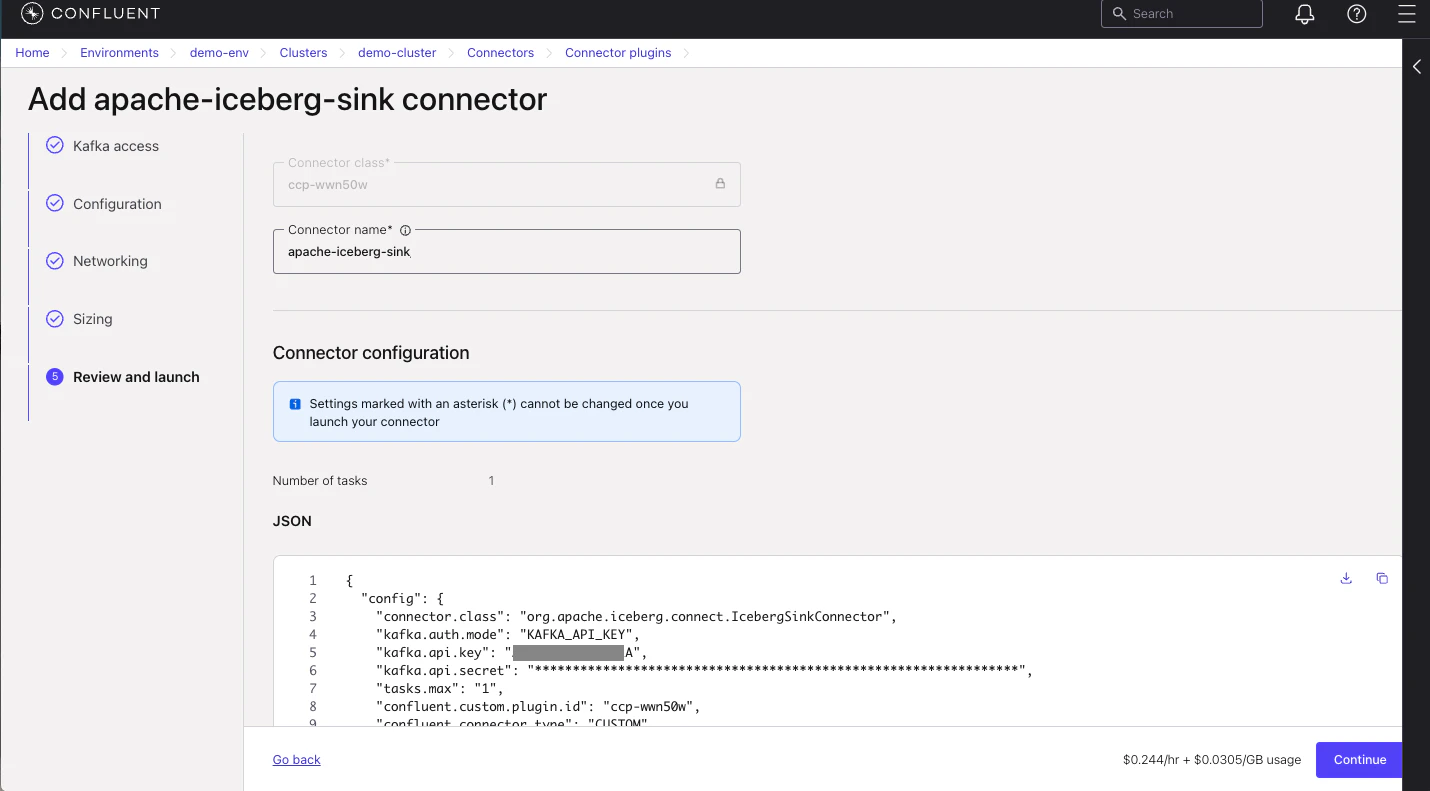
Task: Click the lock icon in Connector class
Action: [x=720, y=184]
